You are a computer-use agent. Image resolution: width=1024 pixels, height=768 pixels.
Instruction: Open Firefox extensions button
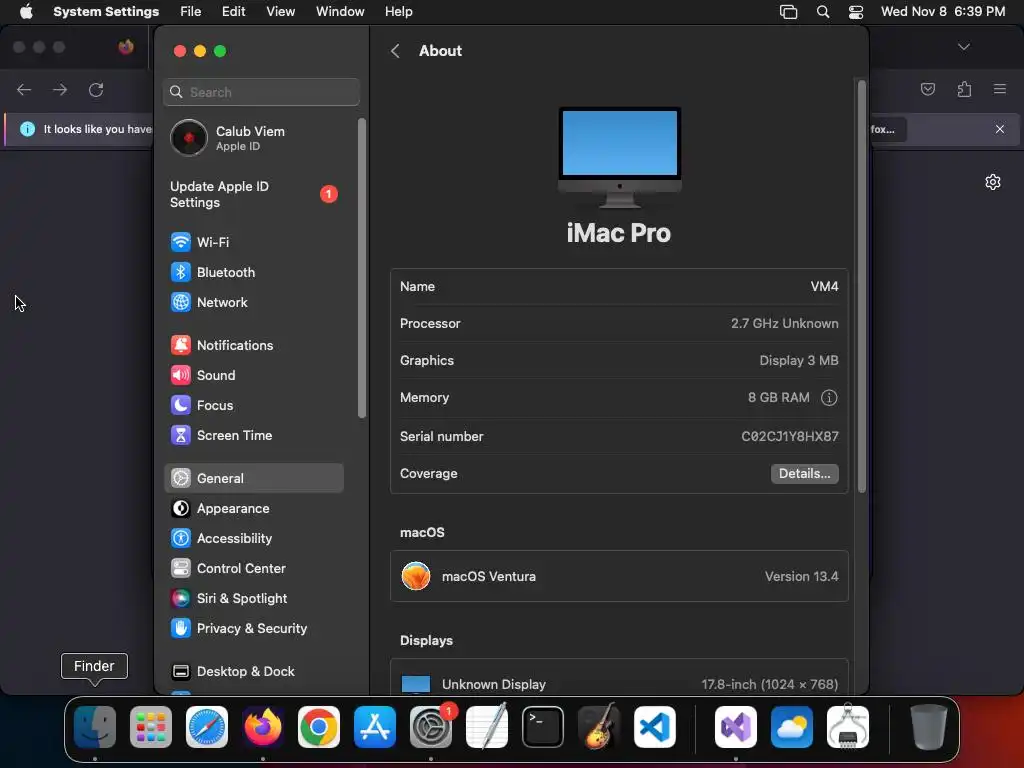click(x=964, y=89)
